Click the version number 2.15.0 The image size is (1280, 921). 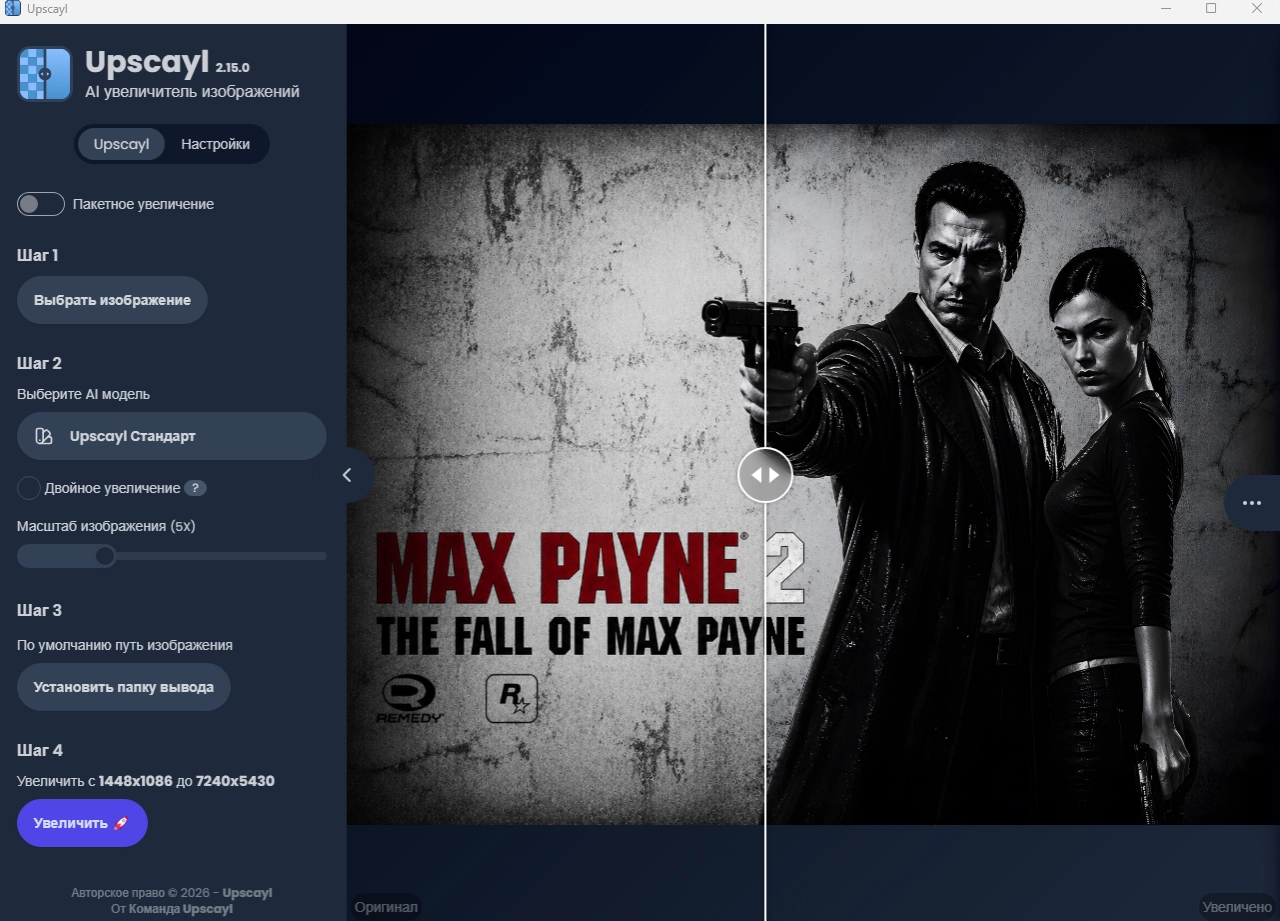tap(232, 68)
